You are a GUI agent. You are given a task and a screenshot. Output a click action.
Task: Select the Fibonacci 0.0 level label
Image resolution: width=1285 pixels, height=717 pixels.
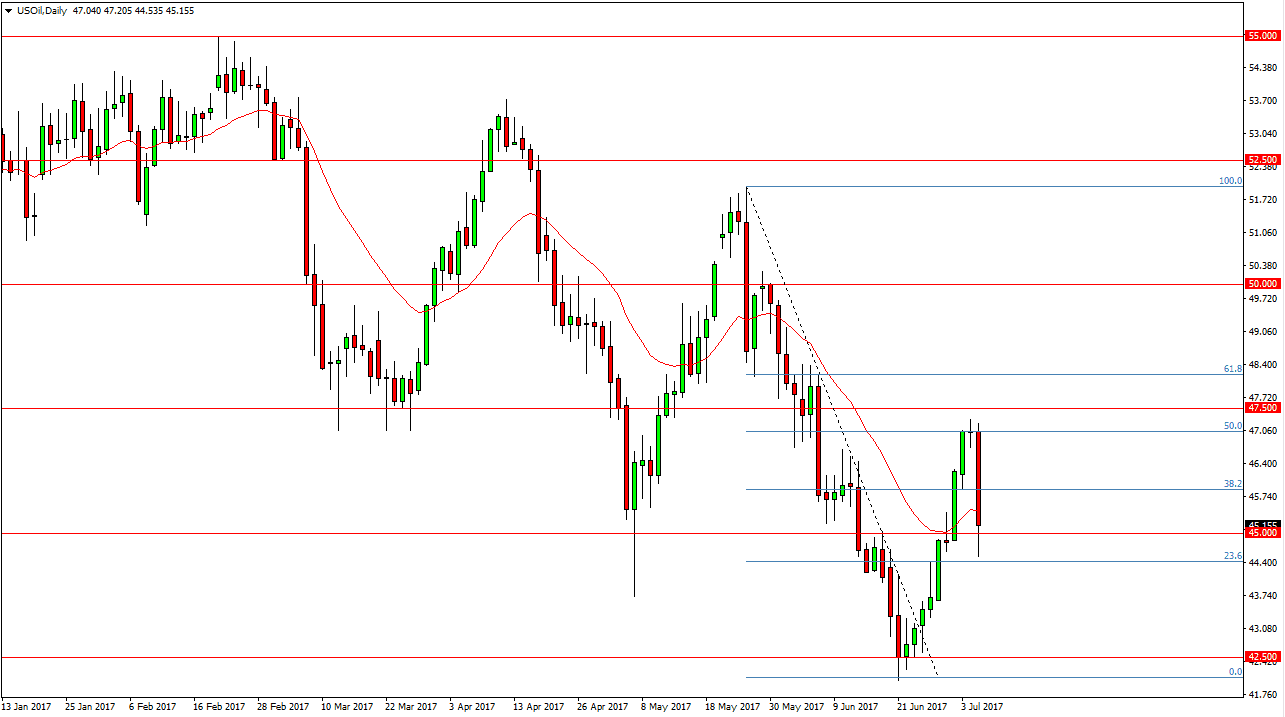pos(1235,672)
